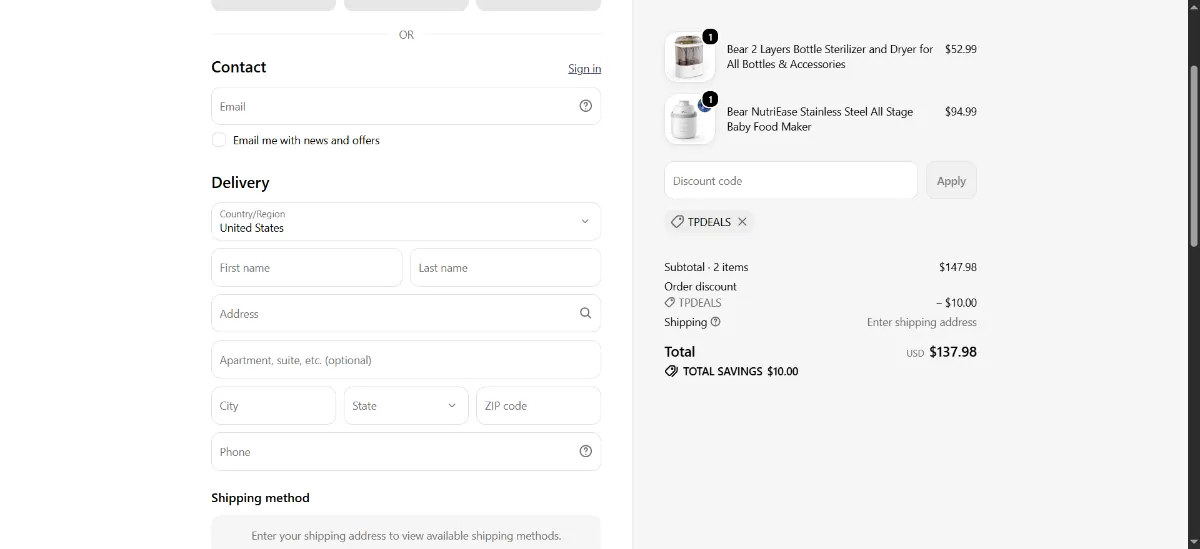Click the Bottle Sterilizer product thumbnail
The image size is (1200, 549).
click(x=690, y=57)
